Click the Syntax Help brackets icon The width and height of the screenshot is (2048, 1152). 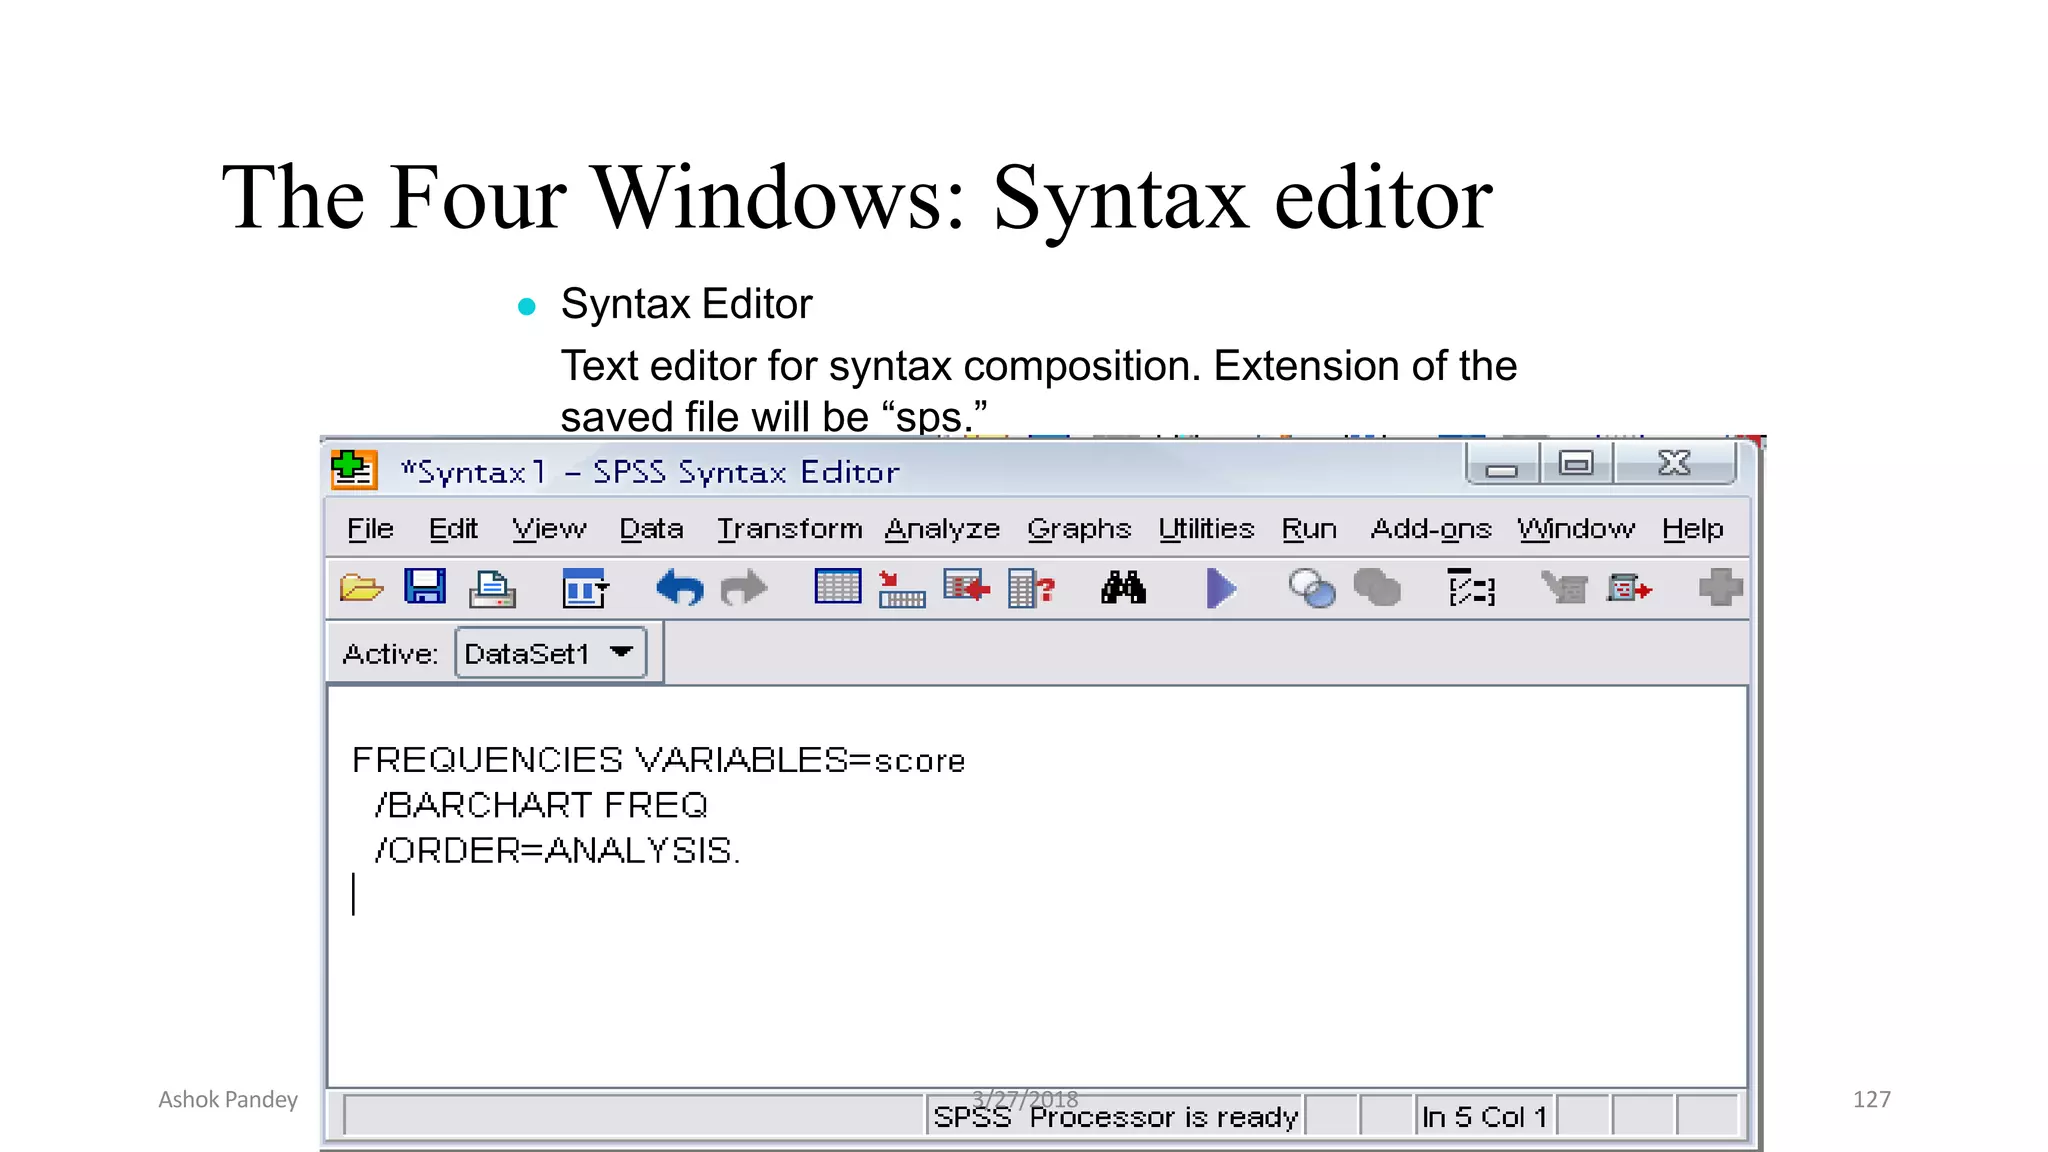[x=1472, y=588]
